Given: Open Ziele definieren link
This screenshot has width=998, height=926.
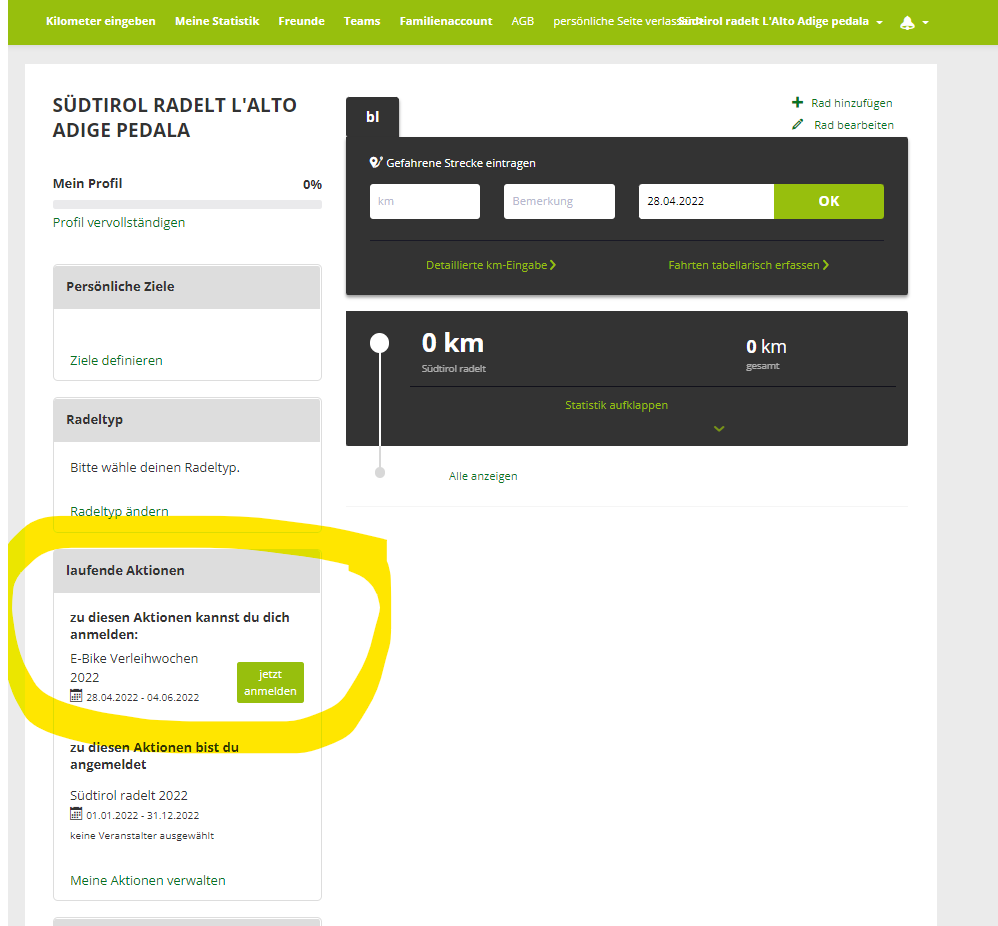Looking at the screenshot, I should coord(116,360).
